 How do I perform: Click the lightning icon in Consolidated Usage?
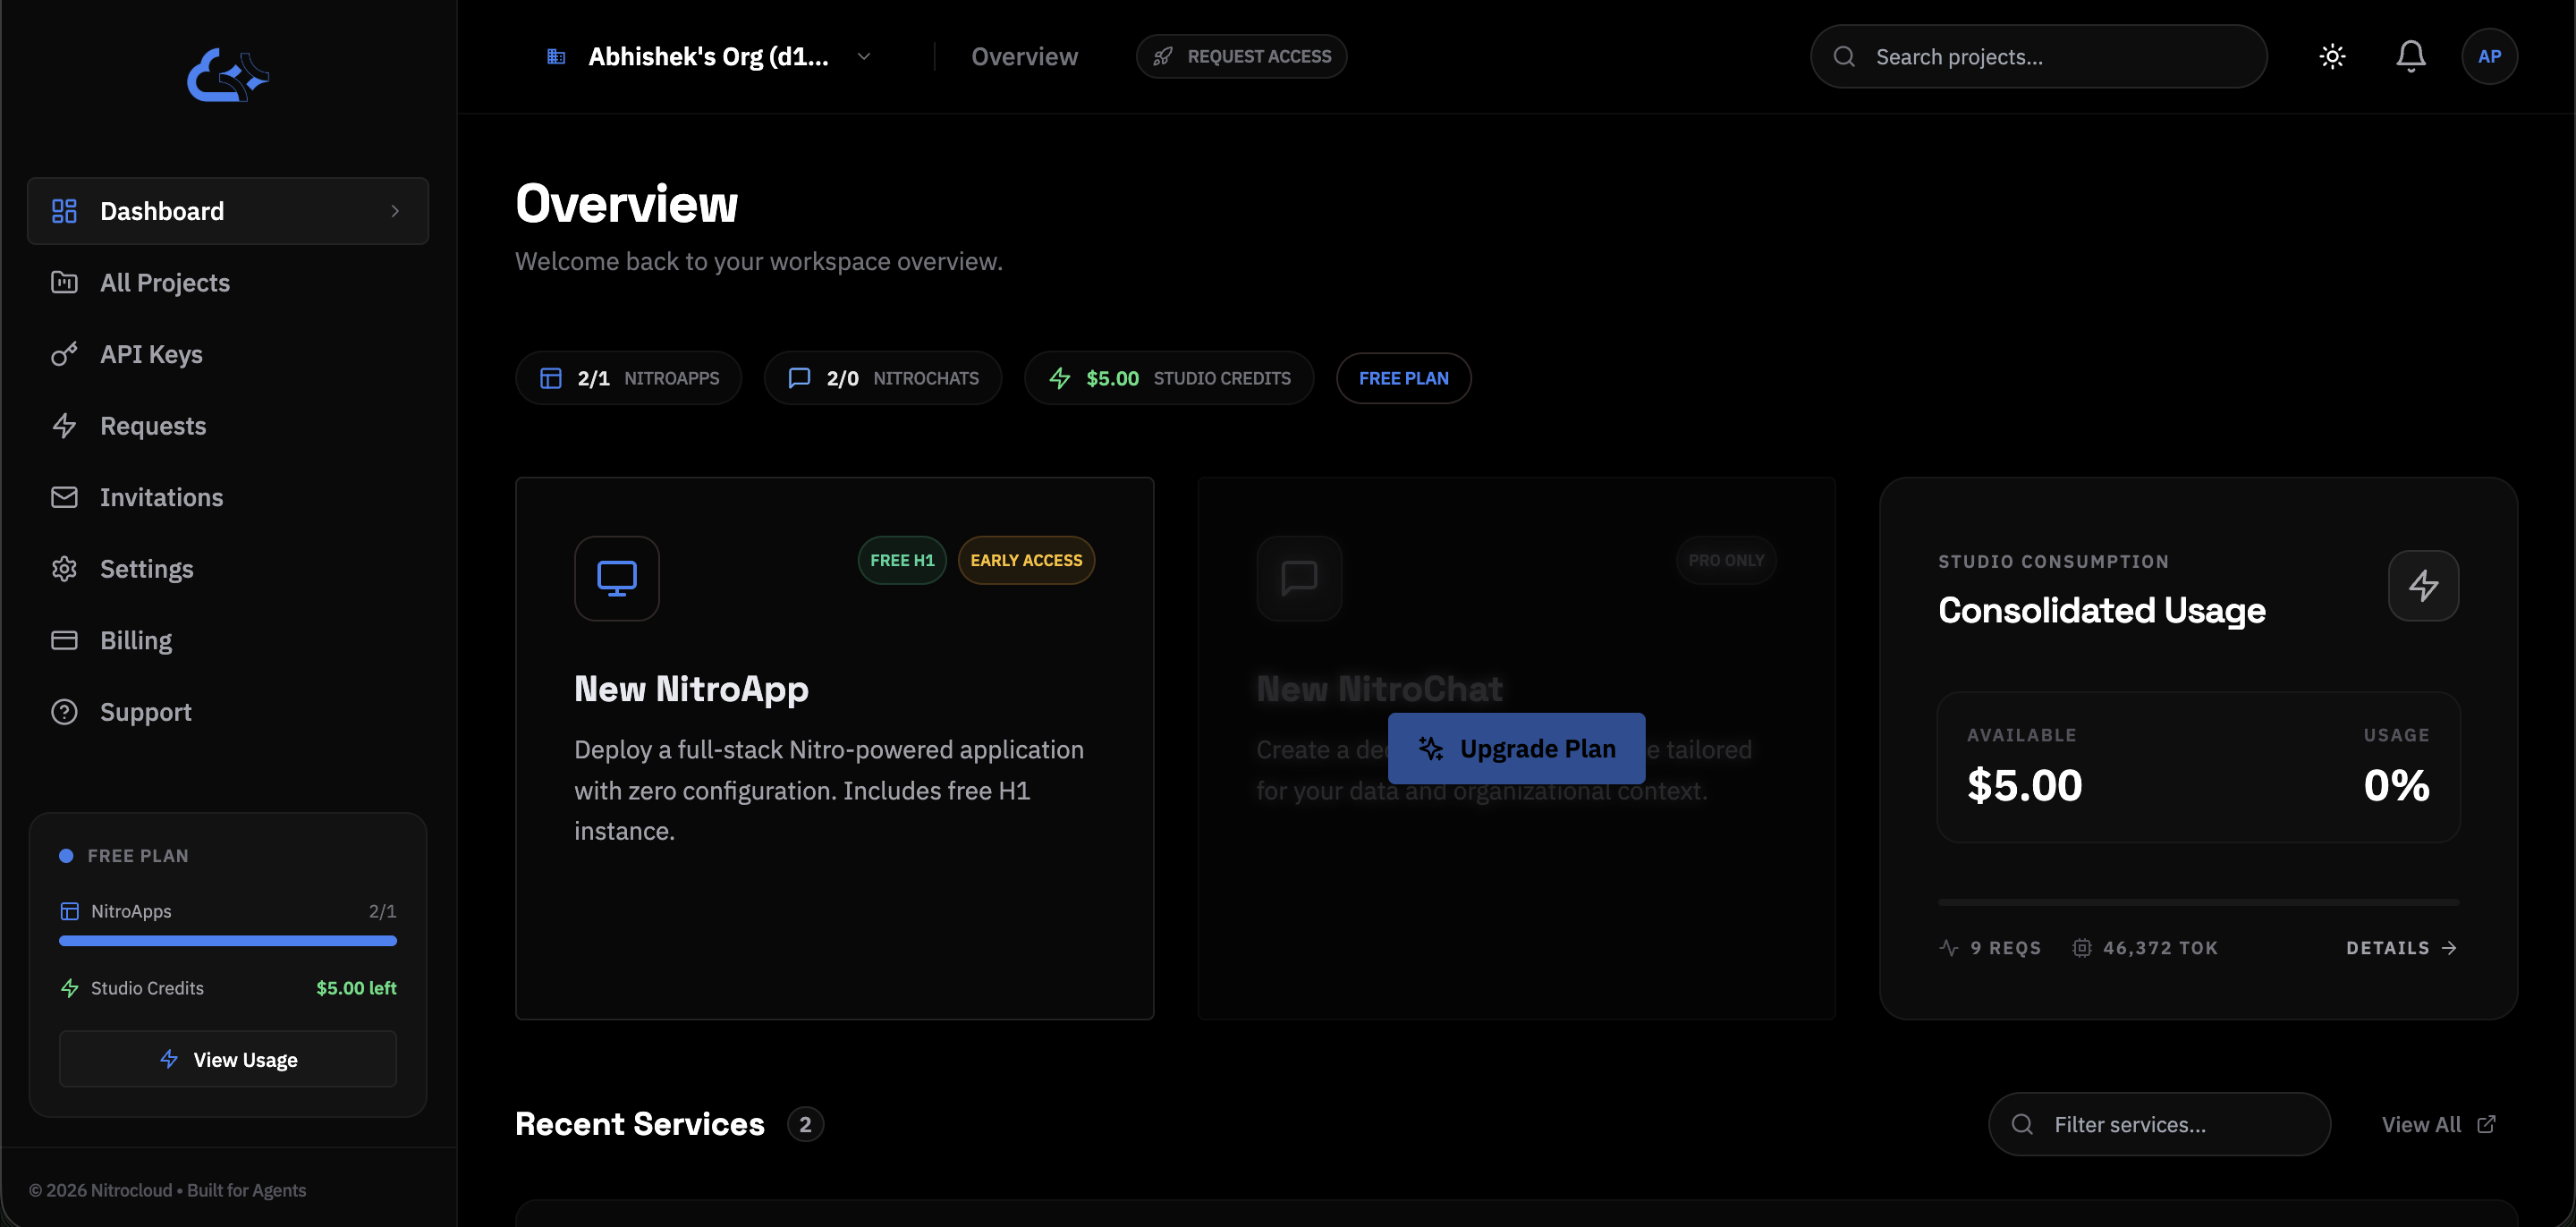click(2422, 585)
